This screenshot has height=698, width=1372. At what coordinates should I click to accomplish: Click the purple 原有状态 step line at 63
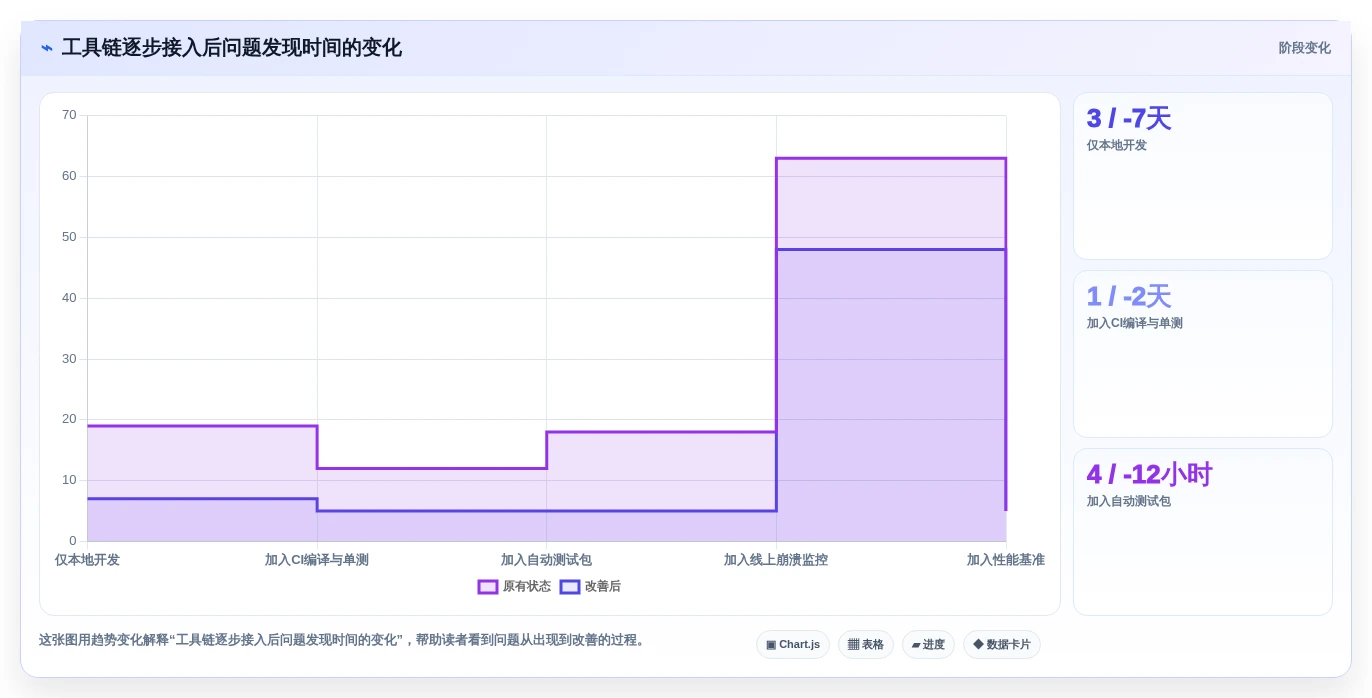click(x=891, y=158)
